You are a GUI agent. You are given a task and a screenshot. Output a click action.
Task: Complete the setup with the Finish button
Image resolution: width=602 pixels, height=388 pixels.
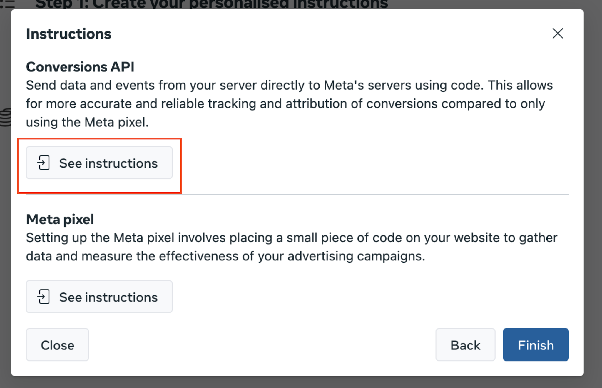point(536,345)
